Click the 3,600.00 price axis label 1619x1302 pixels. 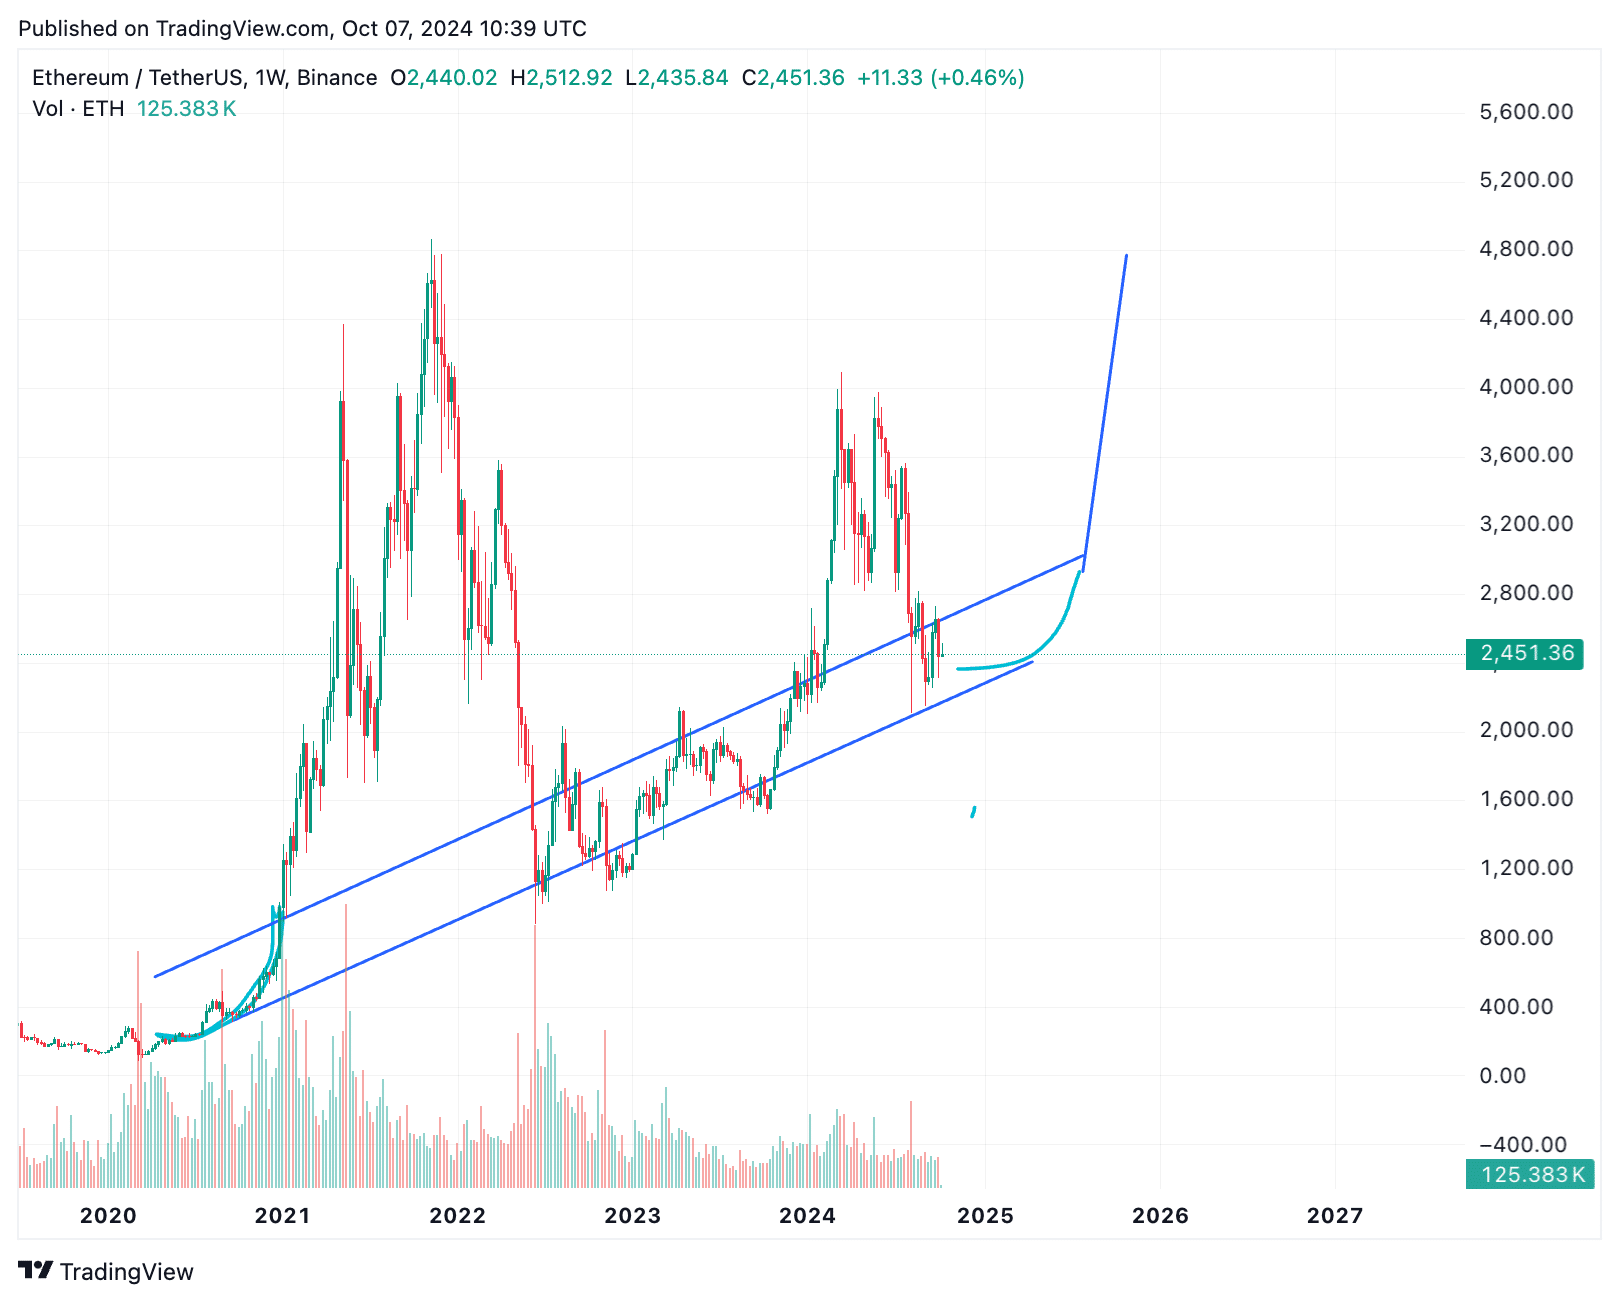click(x=1526, y=455)
